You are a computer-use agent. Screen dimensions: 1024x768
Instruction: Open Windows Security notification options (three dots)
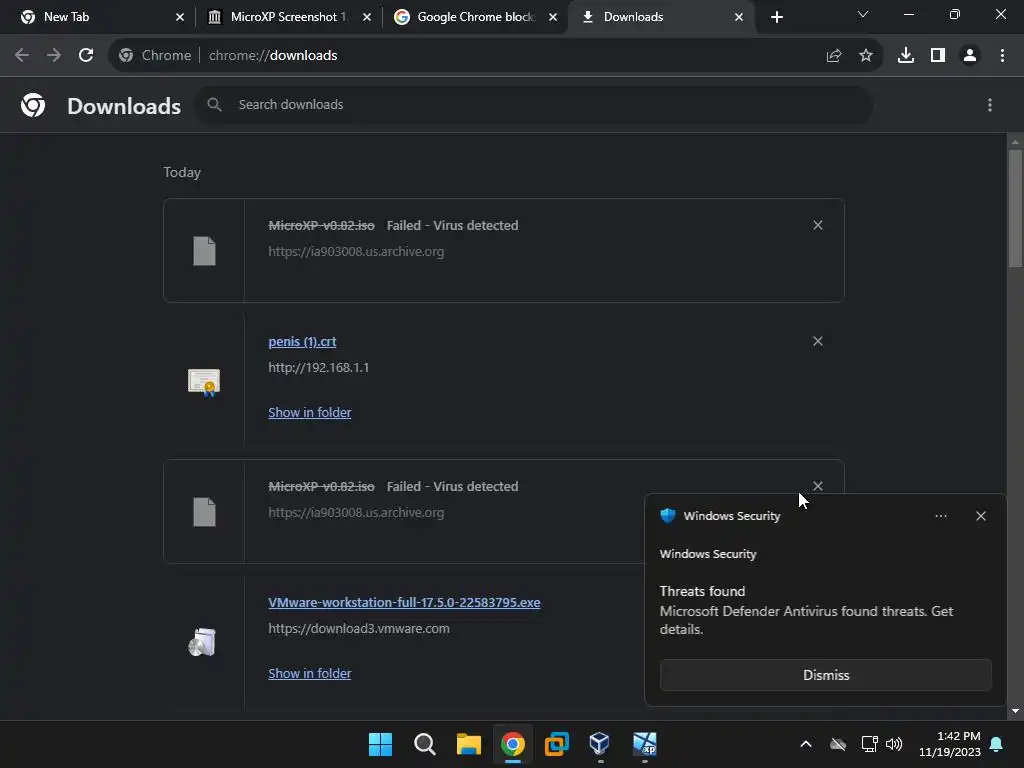(x=941, y=516)
